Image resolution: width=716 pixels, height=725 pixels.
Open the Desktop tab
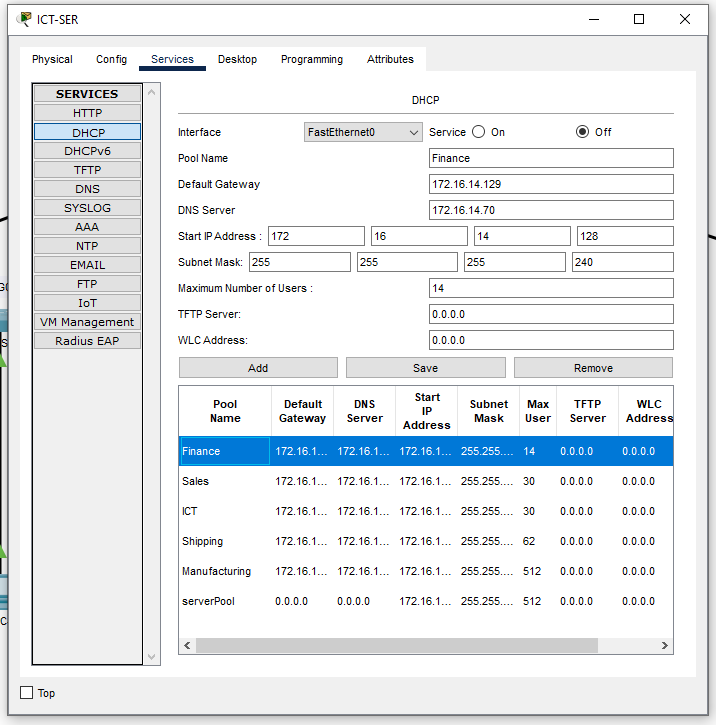[237, 59]
